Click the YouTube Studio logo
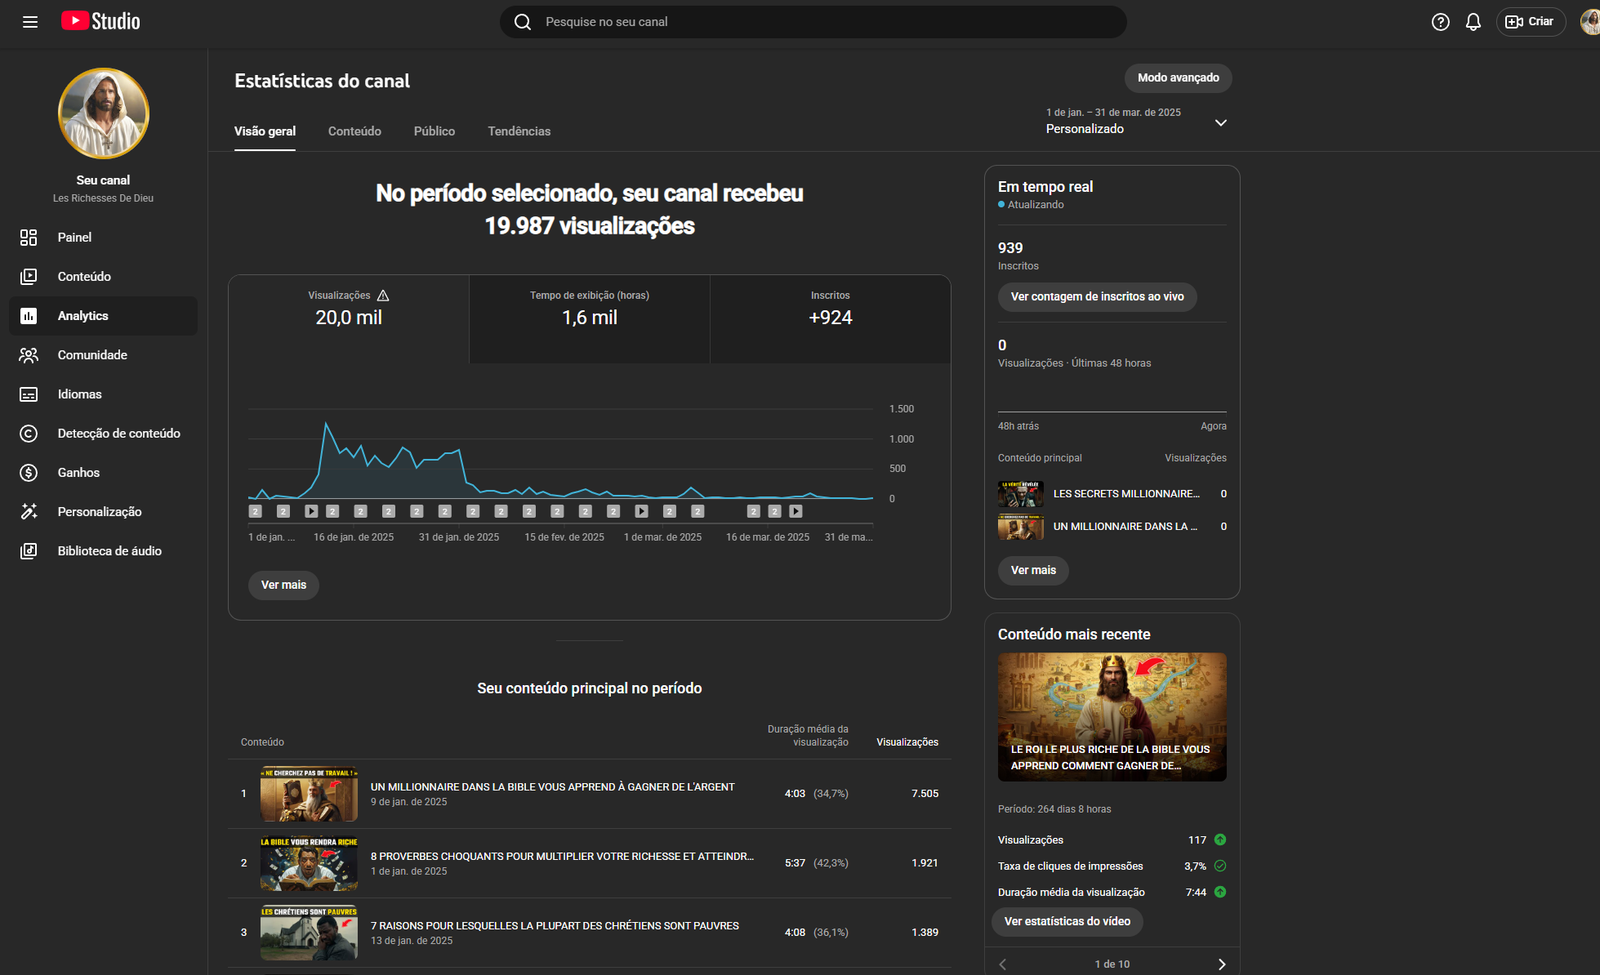This screenshot has height=975, width=1600. coord(101,21)
